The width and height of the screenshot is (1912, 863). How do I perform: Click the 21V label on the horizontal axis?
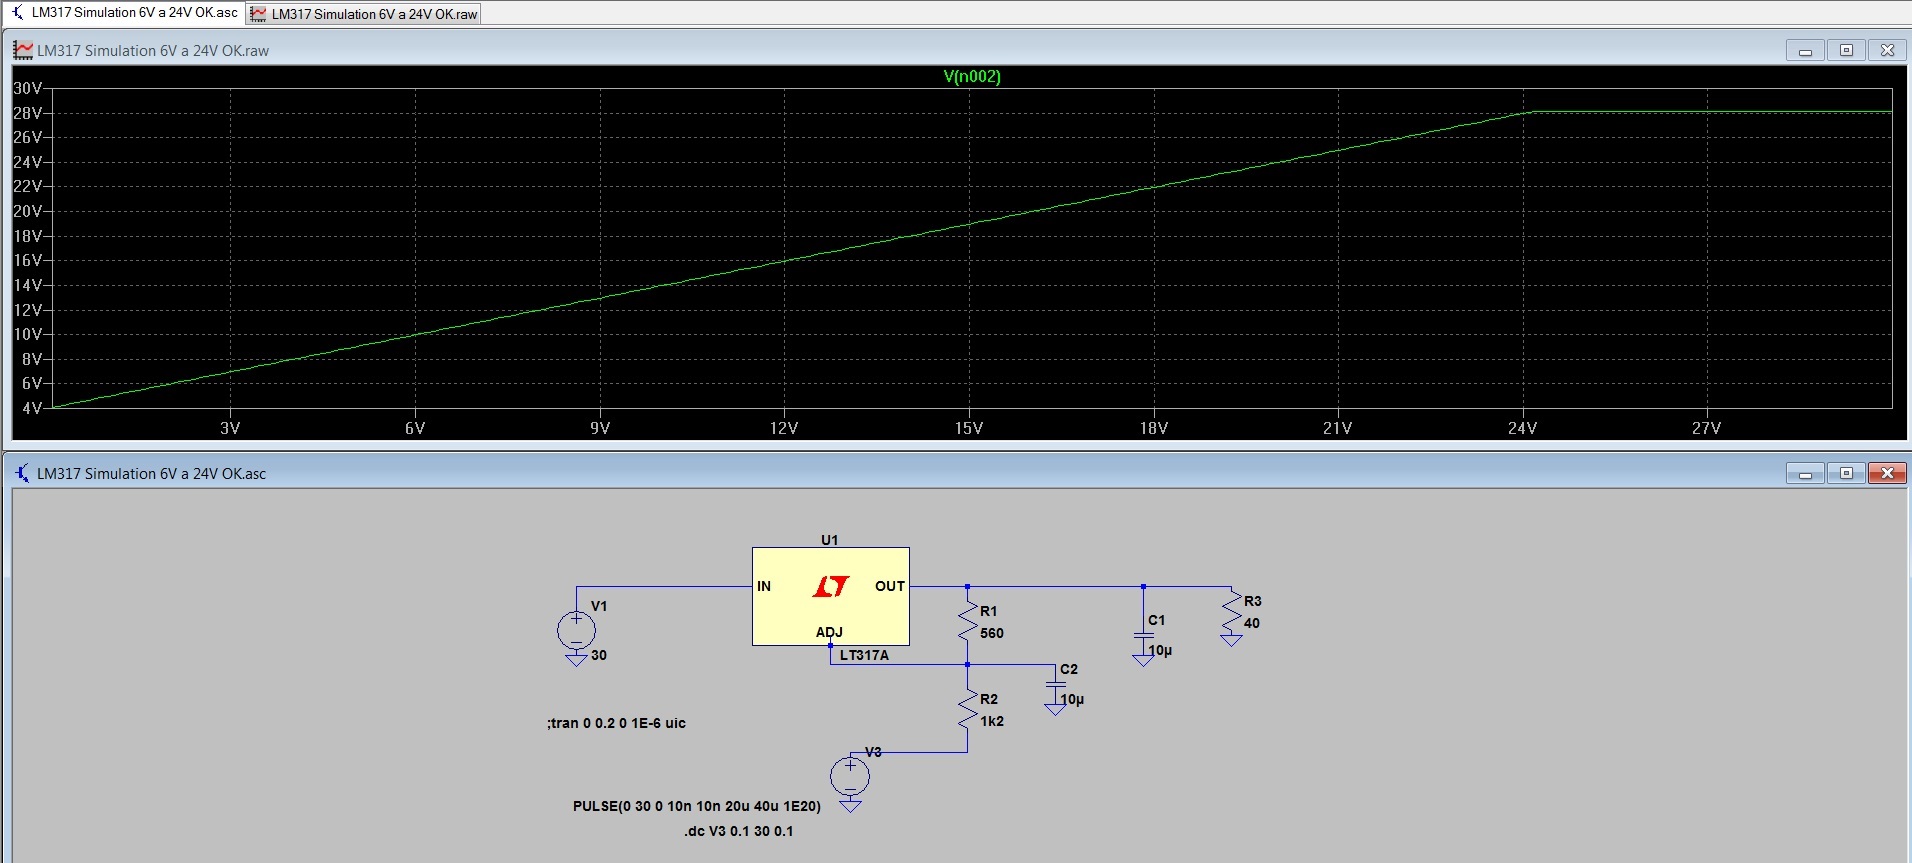[x=1338, y=428]
